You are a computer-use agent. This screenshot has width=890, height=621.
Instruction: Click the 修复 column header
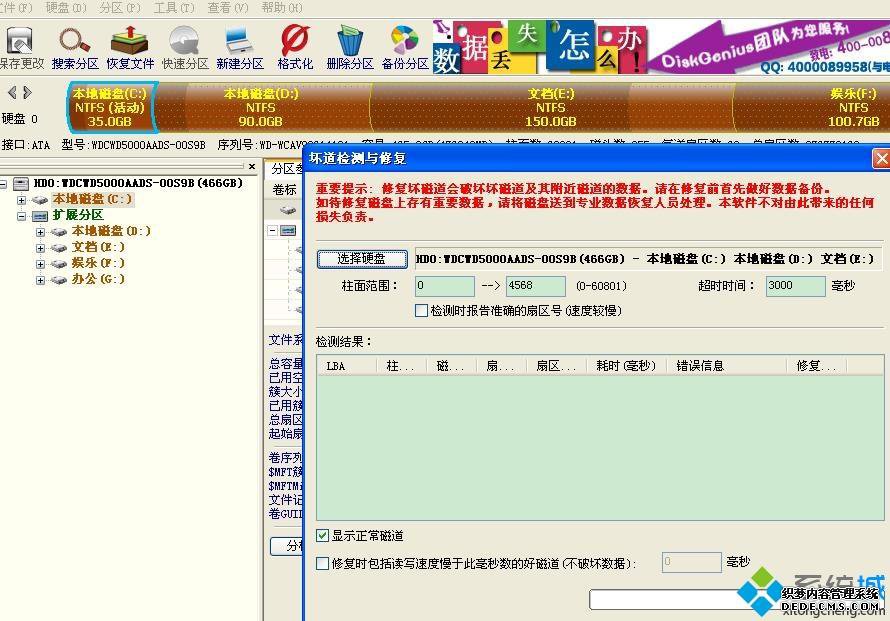816,366
